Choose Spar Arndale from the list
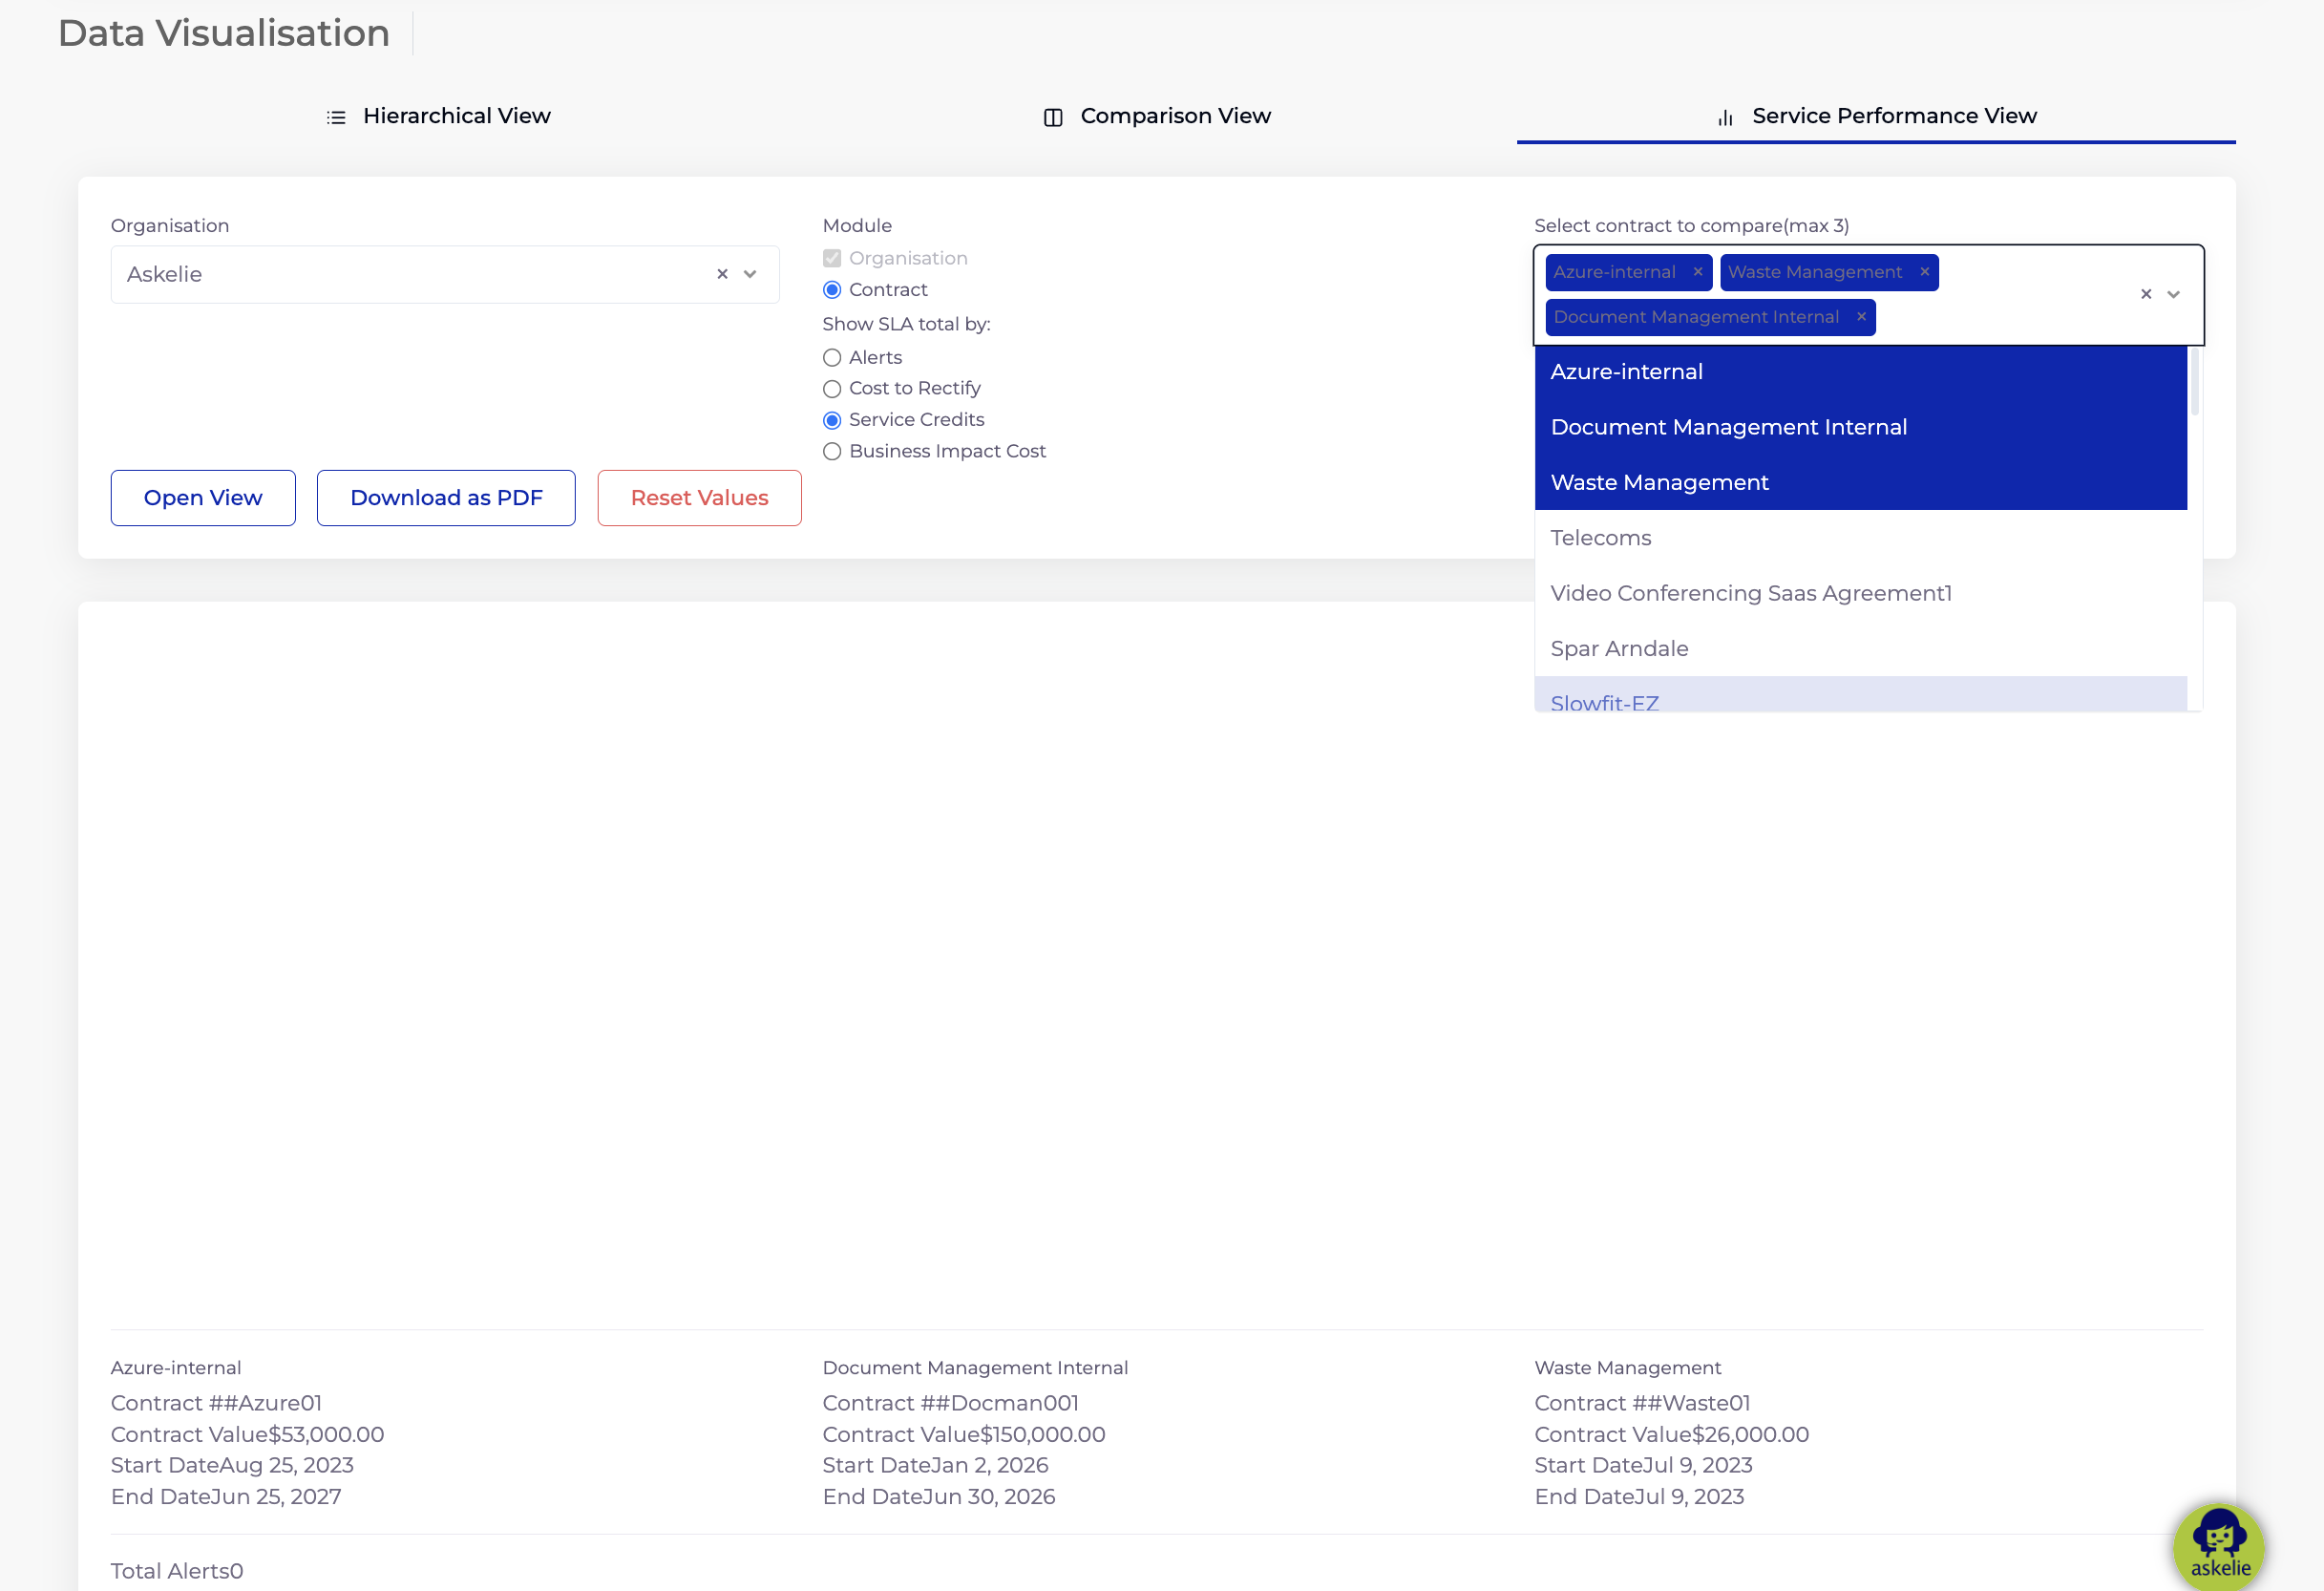2324x1591 pixels. (x=1861, y=649)
